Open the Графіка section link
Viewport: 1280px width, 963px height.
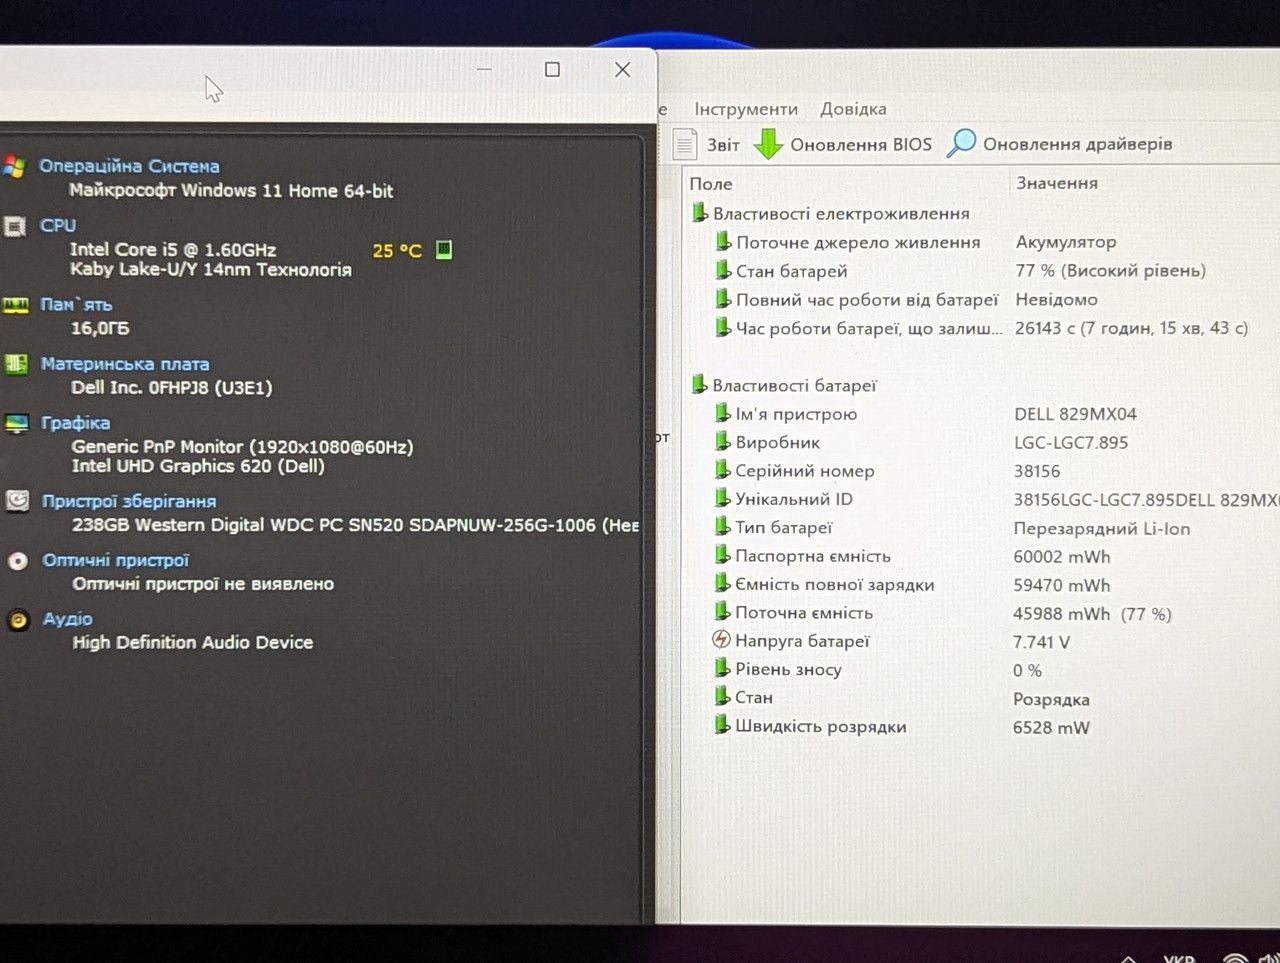[x=76, y=423]
